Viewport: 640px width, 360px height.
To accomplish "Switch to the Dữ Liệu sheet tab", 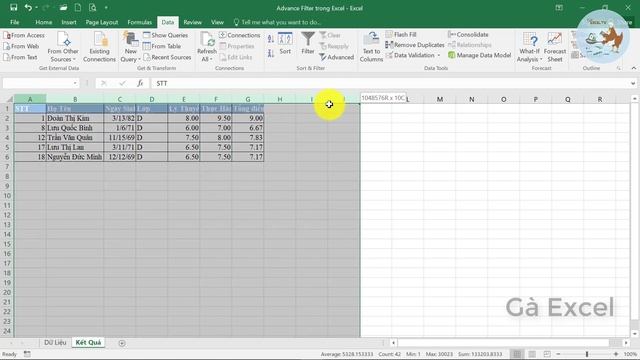I will (55, 342).
